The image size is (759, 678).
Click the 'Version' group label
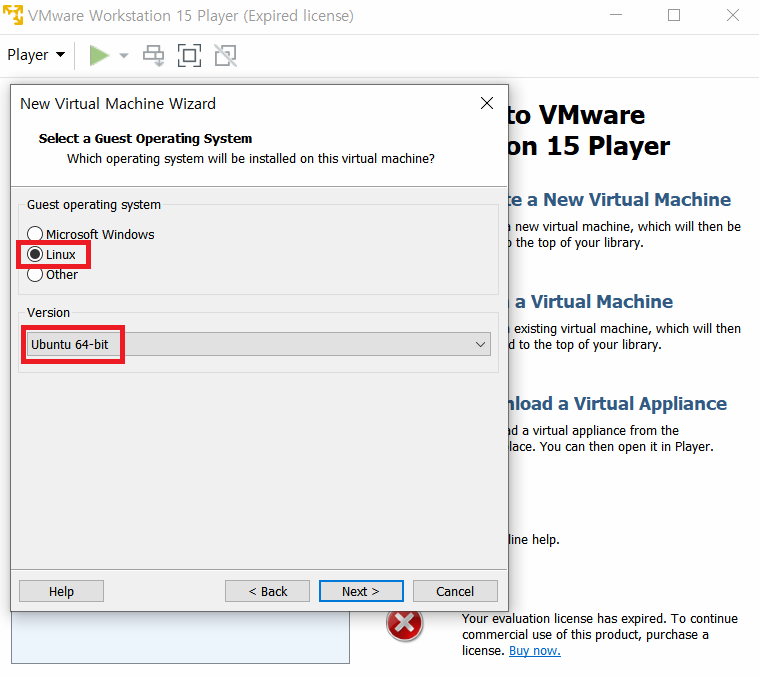click(x=48, y=313)
